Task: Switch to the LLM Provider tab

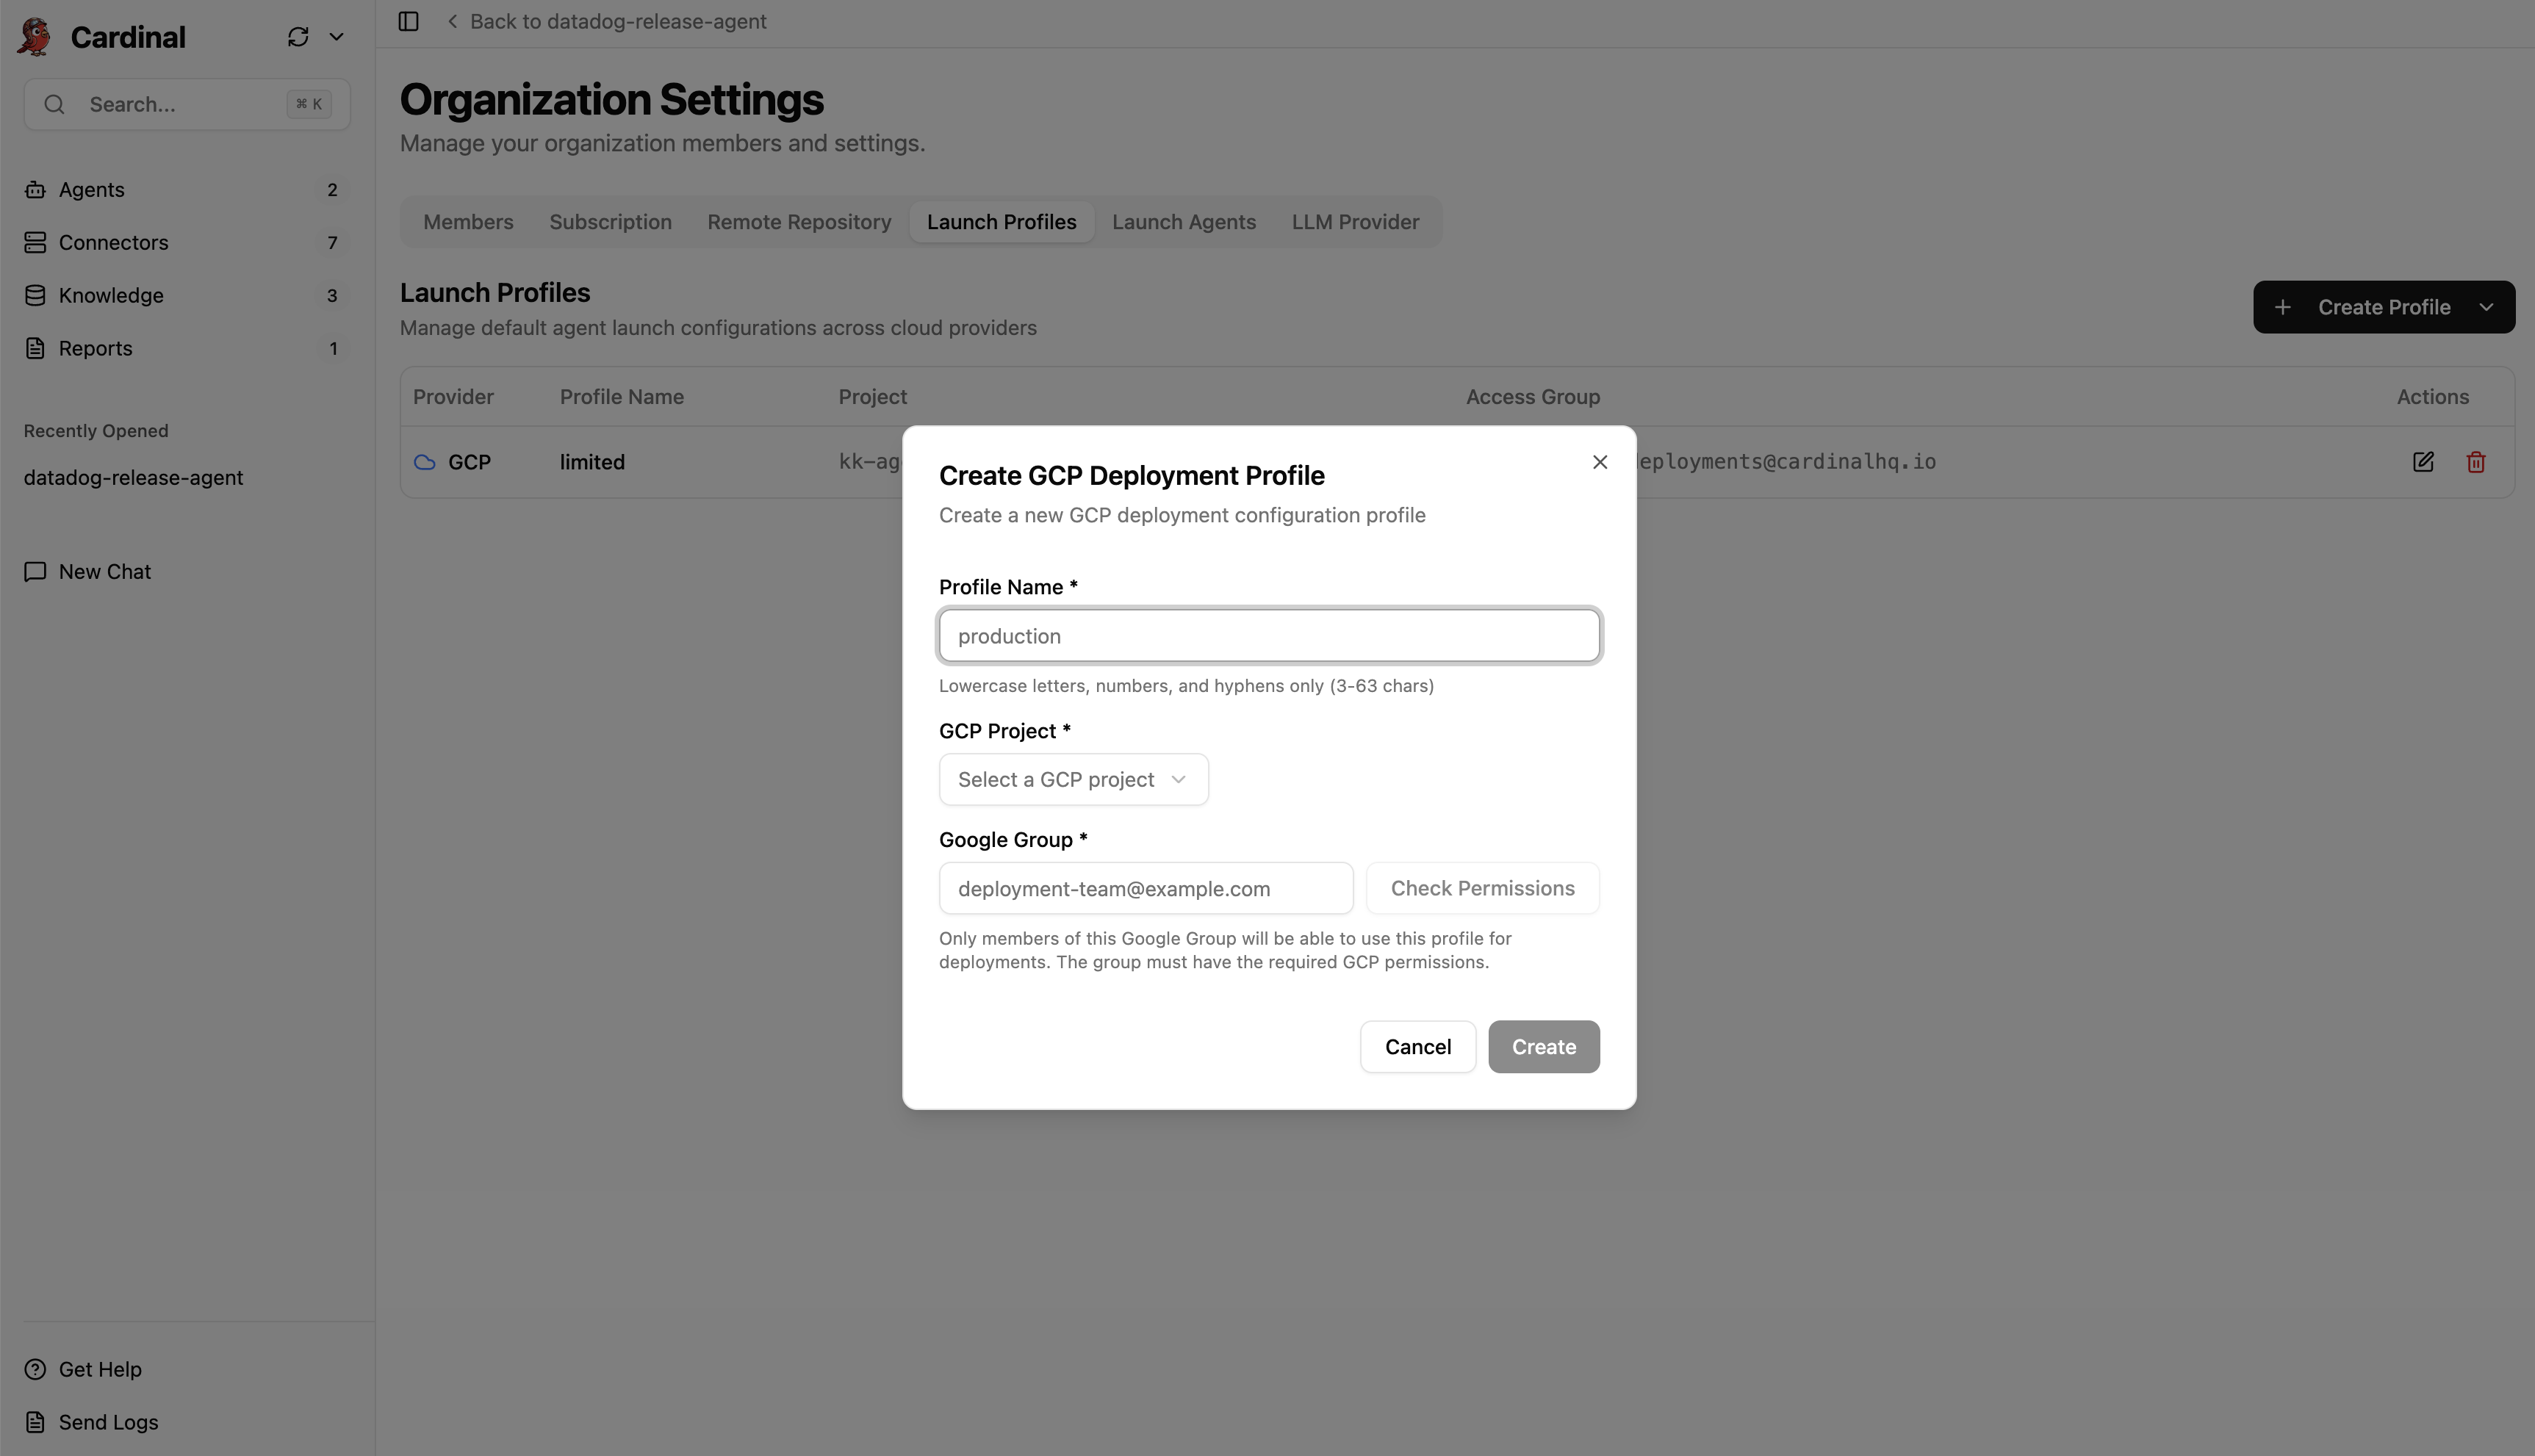Action: point(1355,221)
